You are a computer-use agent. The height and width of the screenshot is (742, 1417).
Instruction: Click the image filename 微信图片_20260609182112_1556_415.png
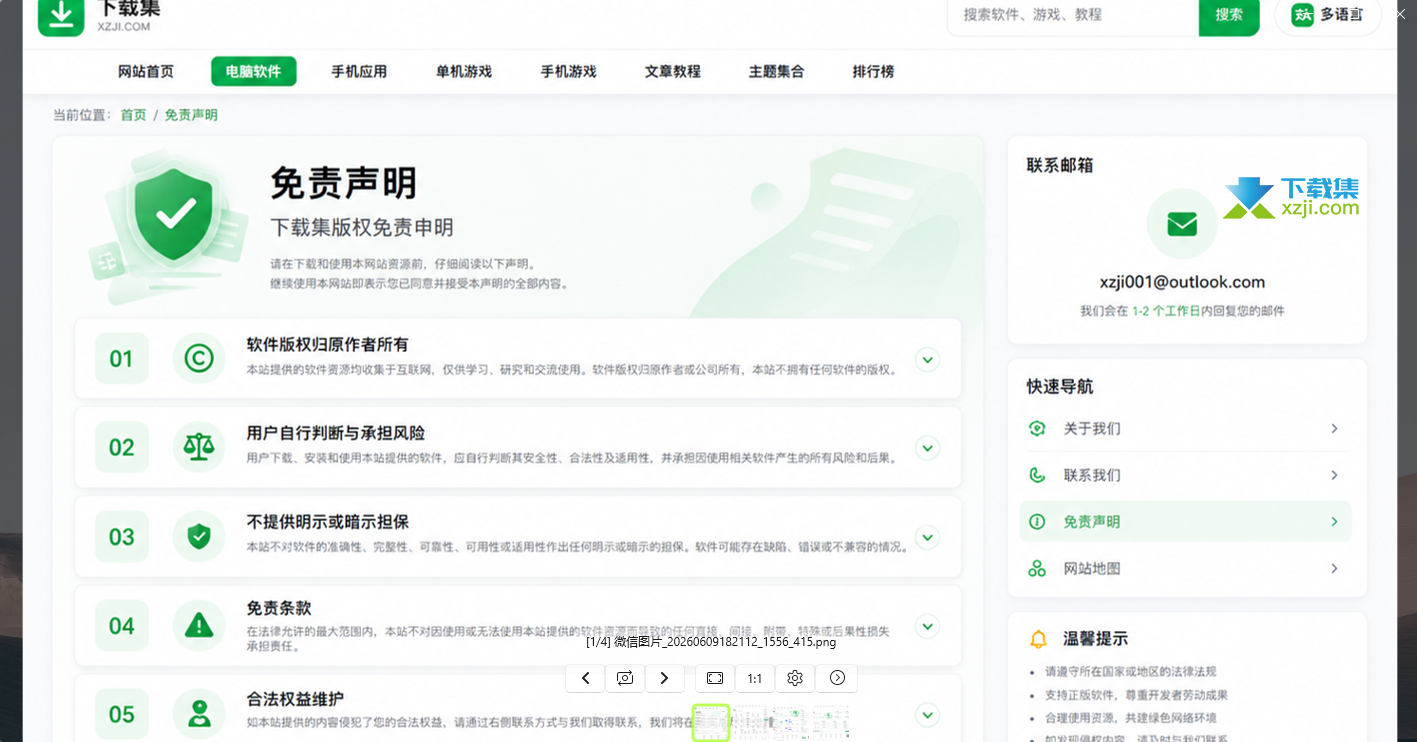coord(711,642)
